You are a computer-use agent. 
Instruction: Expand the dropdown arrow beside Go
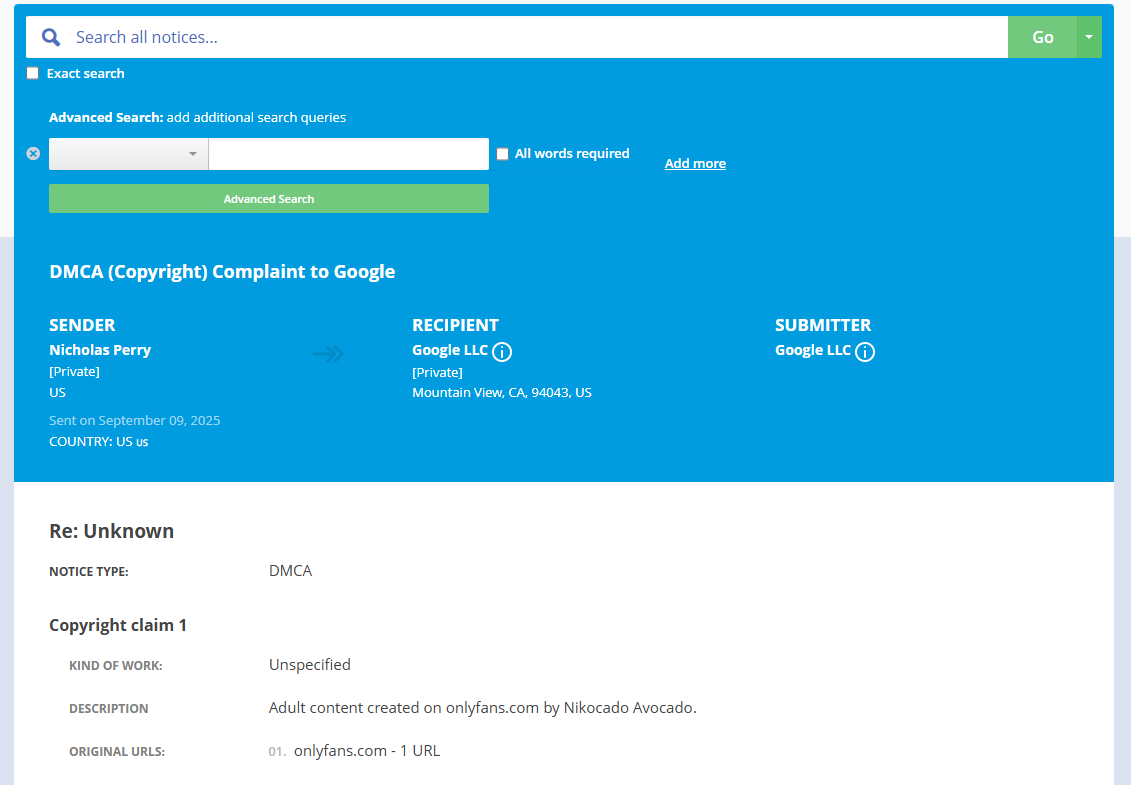coord(1089,37)
